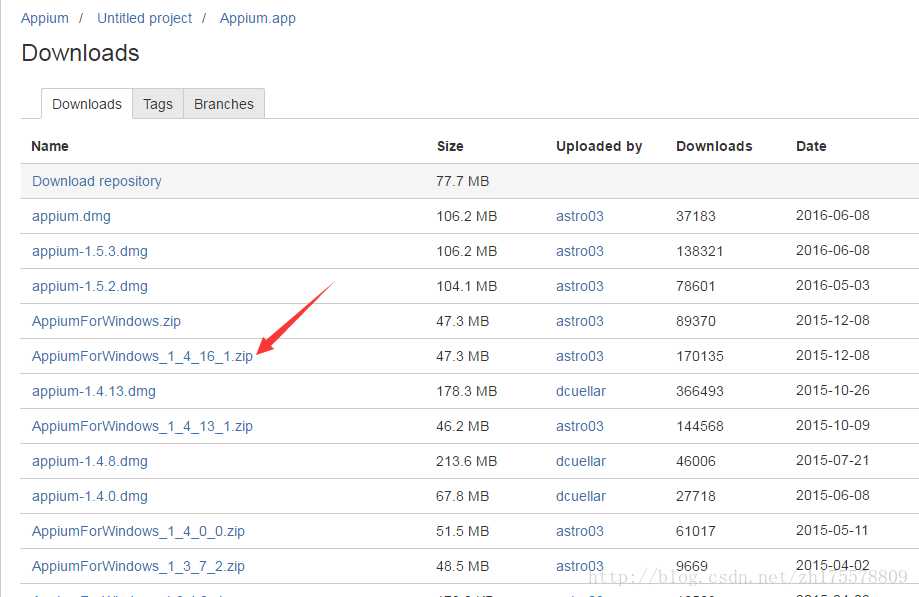Download appium-1.5.3.dmg

click(x=90, y=251)
